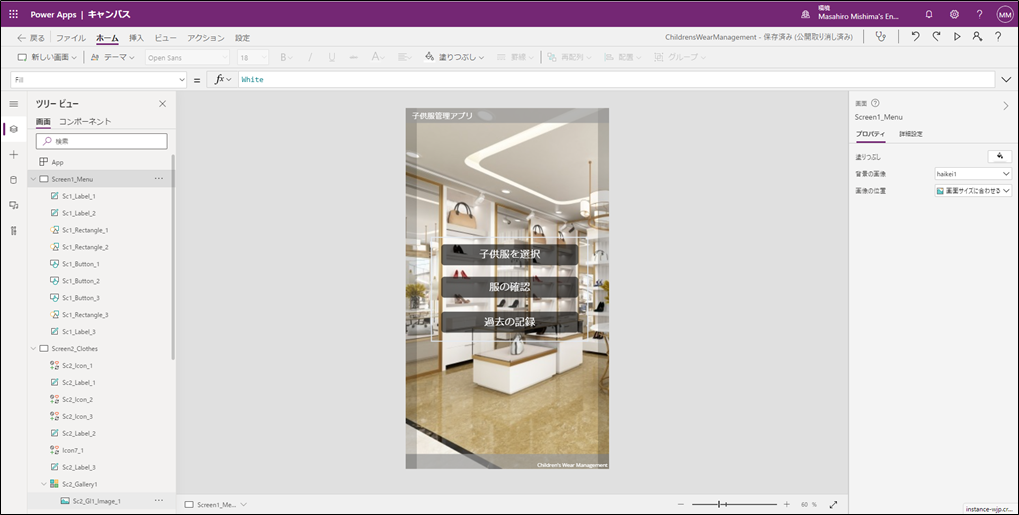Expand the formula bar

pyautogui.click(x=1007, y=79)
